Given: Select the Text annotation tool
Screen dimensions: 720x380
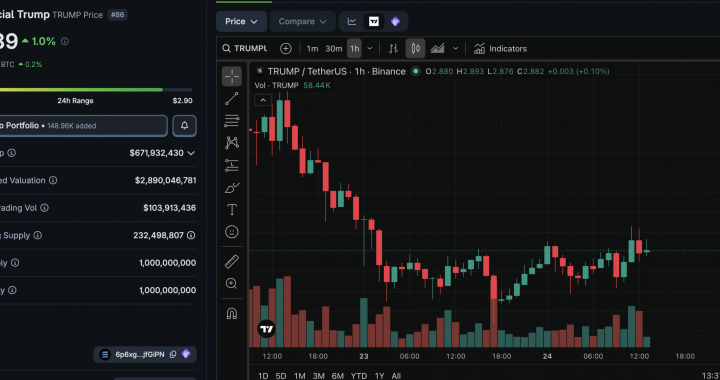Looking at the screenshot, I should 232,210.
